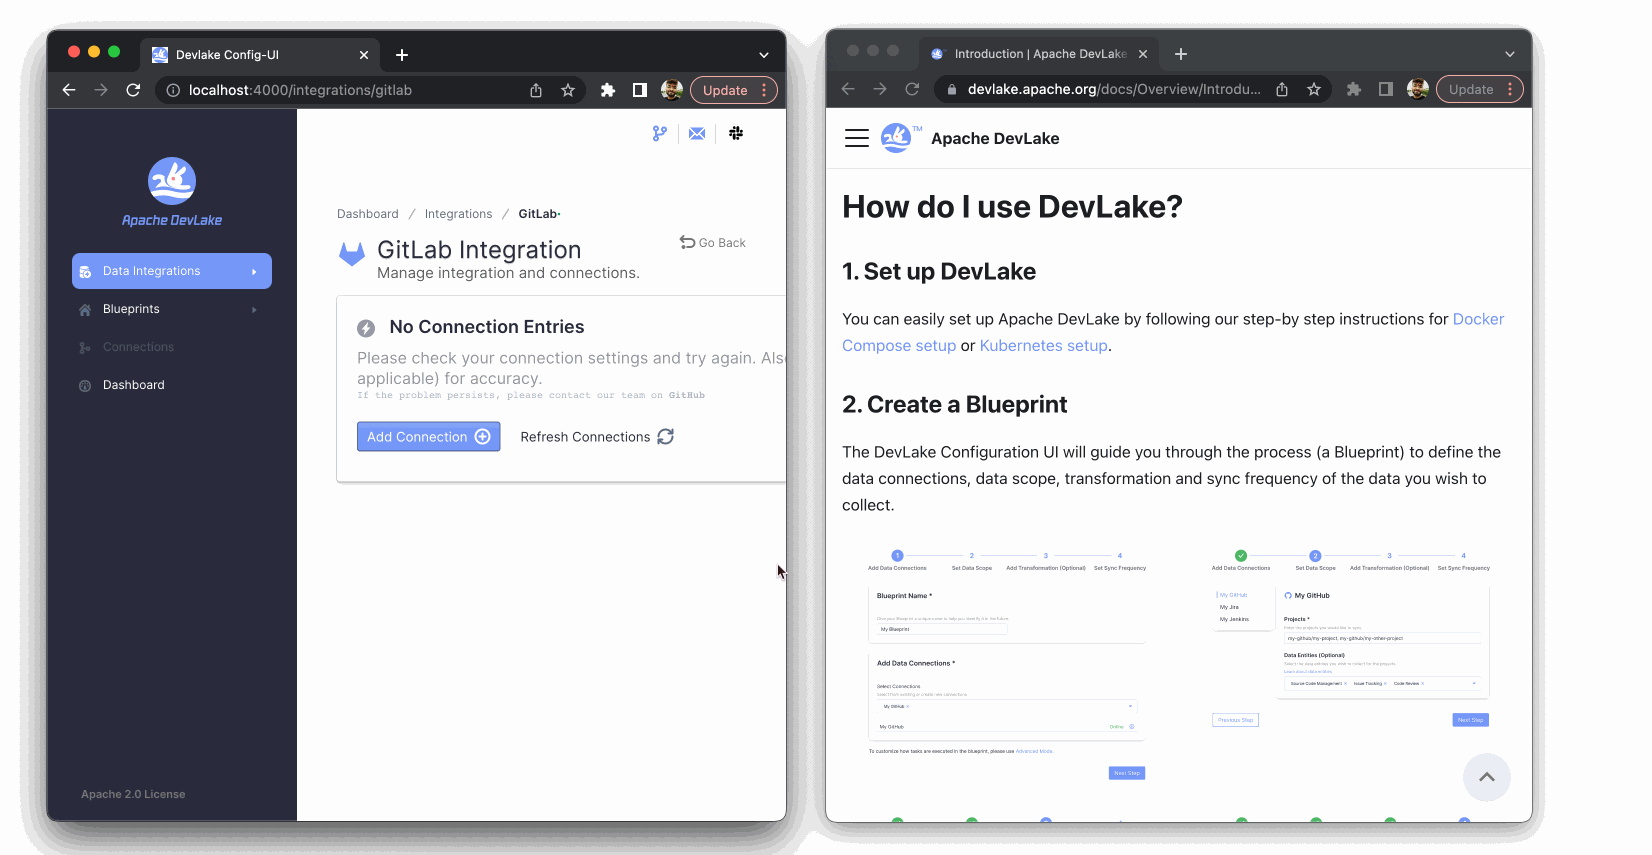Expand tab search in DevLake docs window
The height and width of the screenshot is (855, 1652).
1510,54
